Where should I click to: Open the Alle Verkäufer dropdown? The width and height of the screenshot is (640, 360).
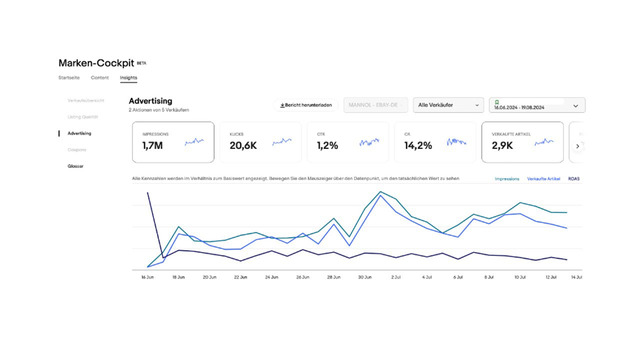point(448,105)
